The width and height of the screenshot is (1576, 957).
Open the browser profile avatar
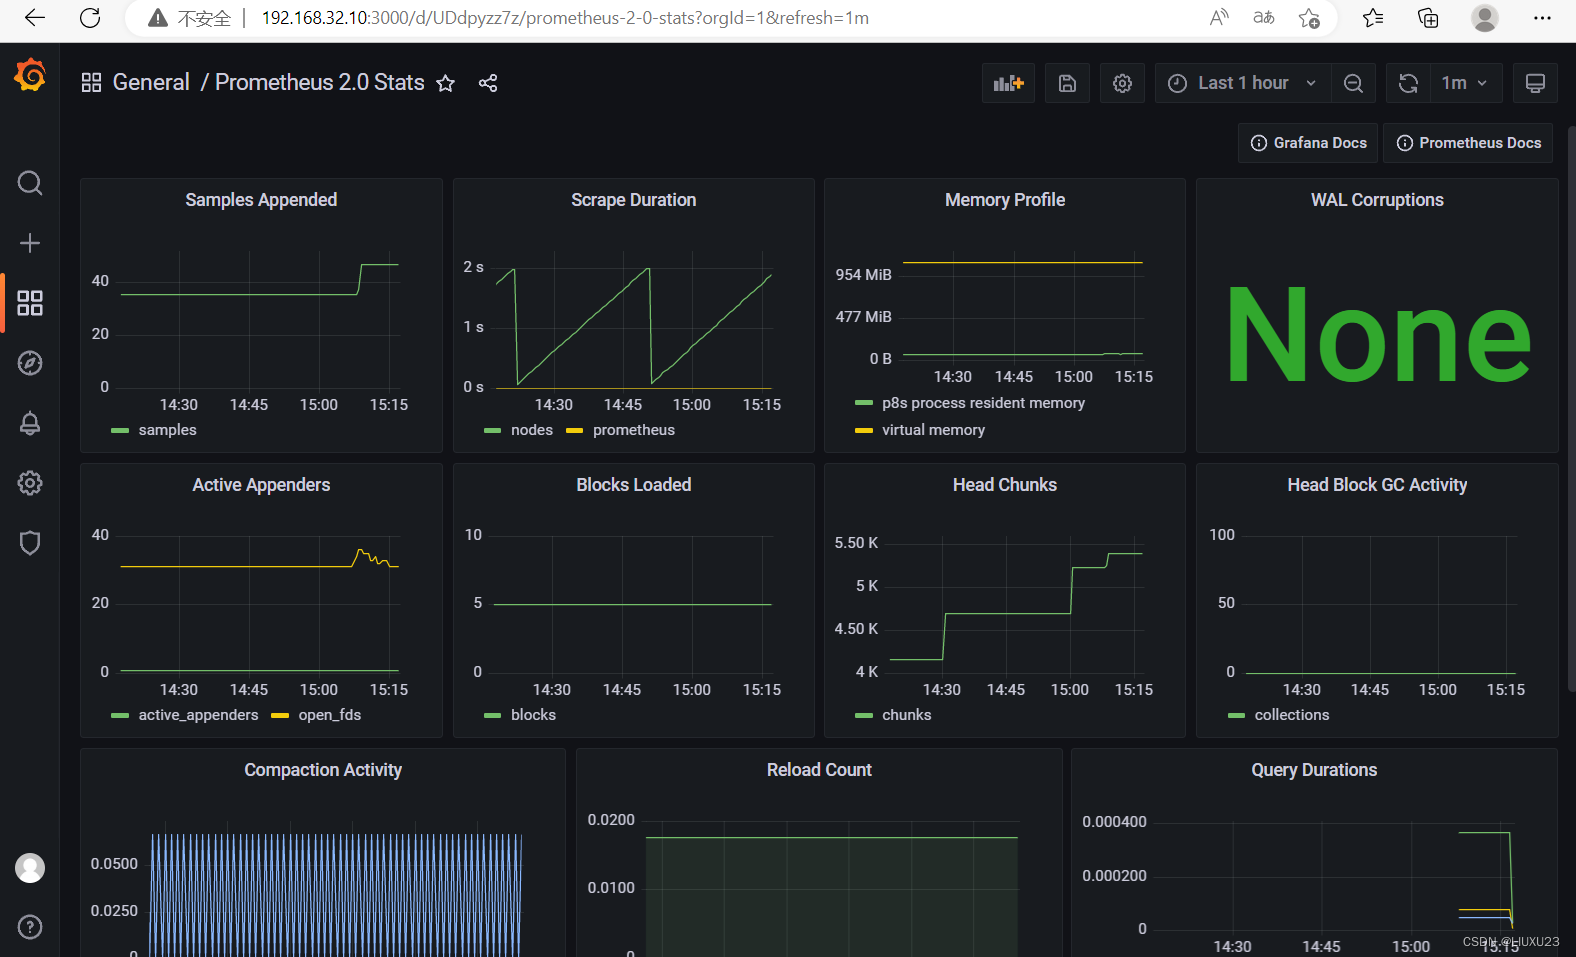point(1485,18)
